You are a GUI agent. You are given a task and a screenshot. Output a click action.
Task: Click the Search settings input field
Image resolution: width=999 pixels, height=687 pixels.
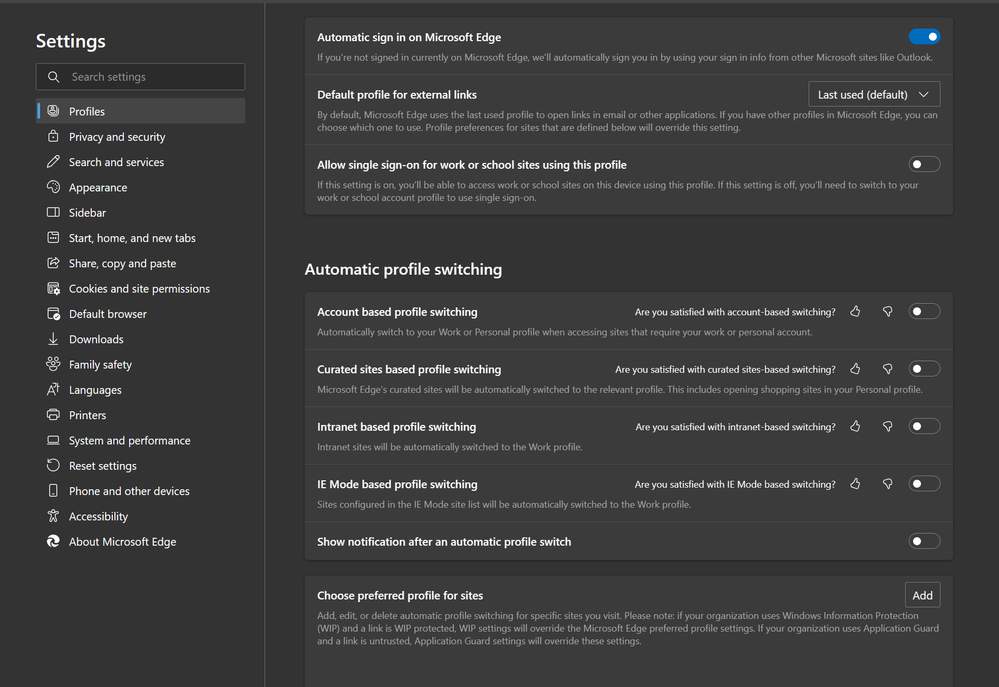click(x=150, y=77)
